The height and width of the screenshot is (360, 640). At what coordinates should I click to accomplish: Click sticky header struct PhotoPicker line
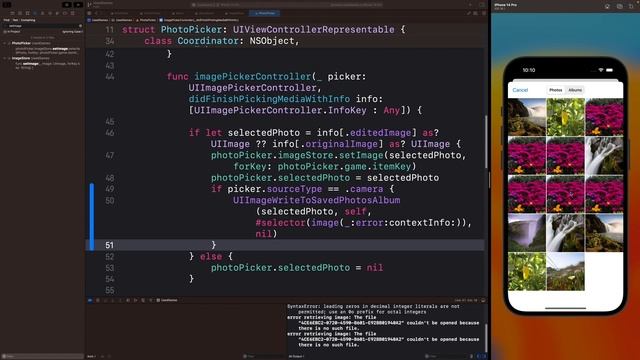[264, 29]
